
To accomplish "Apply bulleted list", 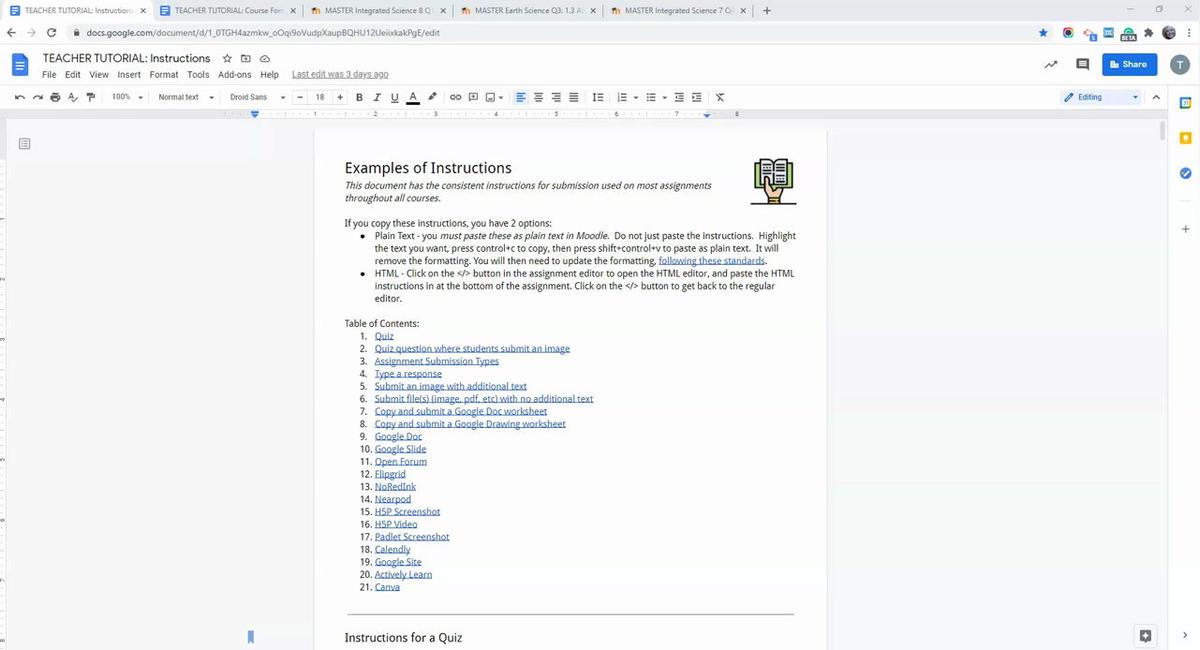I will click(x=650, y=97).
